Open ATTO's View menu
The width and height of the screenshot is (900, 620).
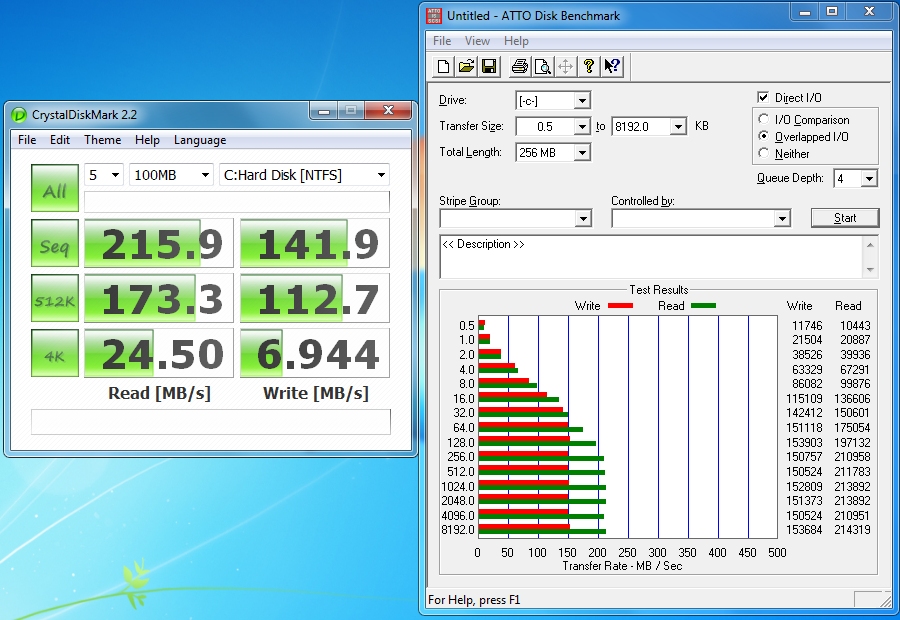point(477,41)
